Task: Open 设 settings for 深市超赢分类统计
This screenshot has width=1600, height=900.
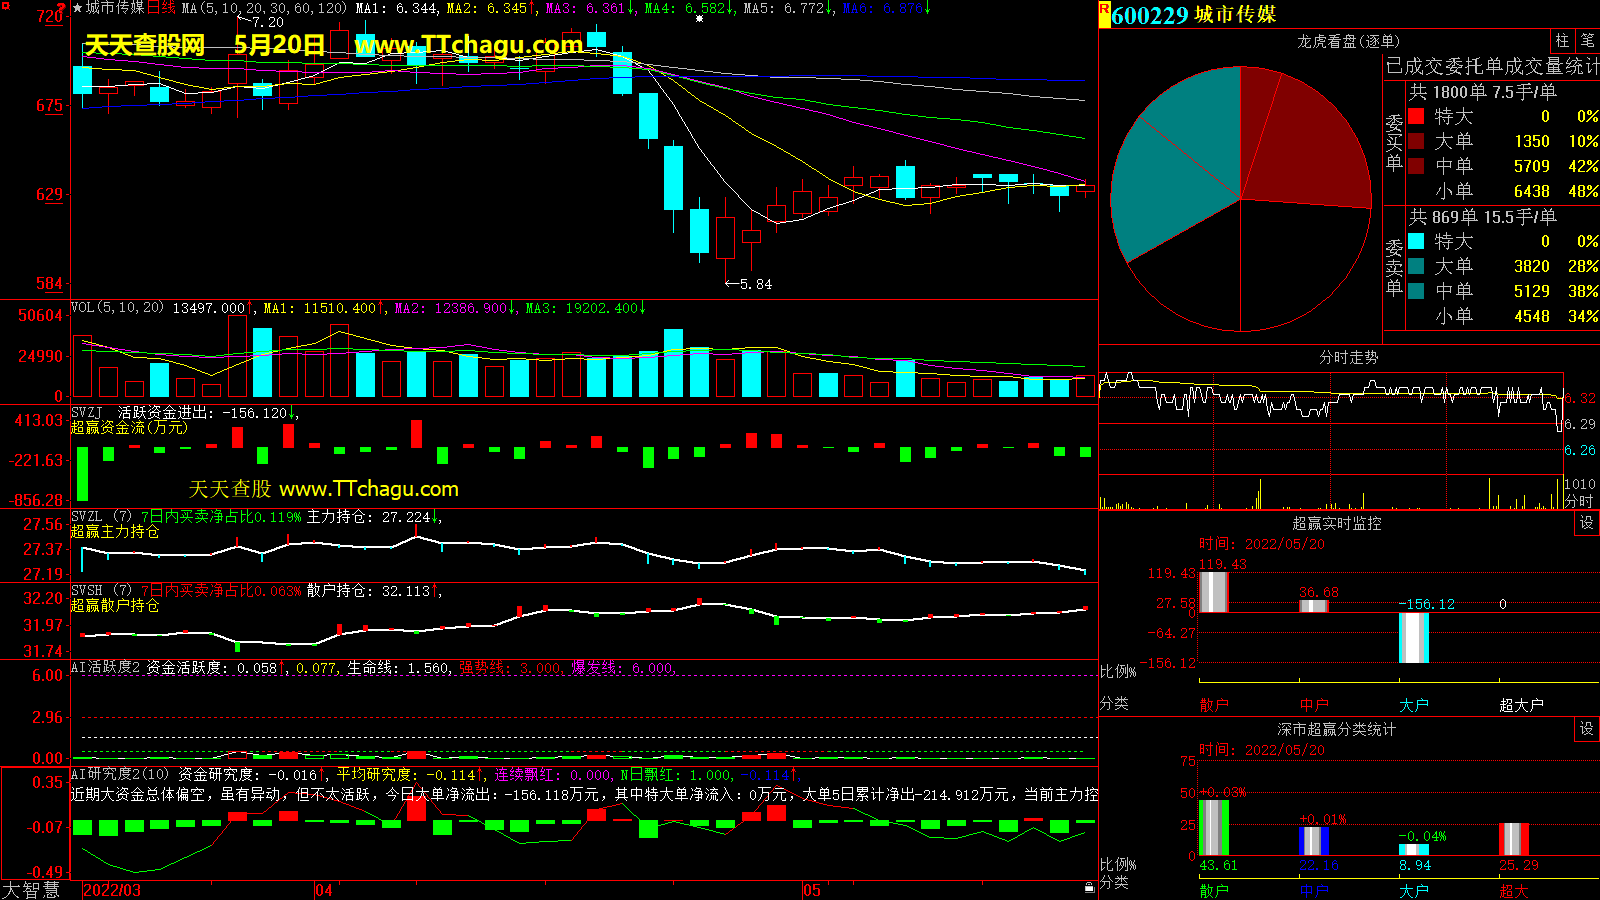Action: [1586, 729]
